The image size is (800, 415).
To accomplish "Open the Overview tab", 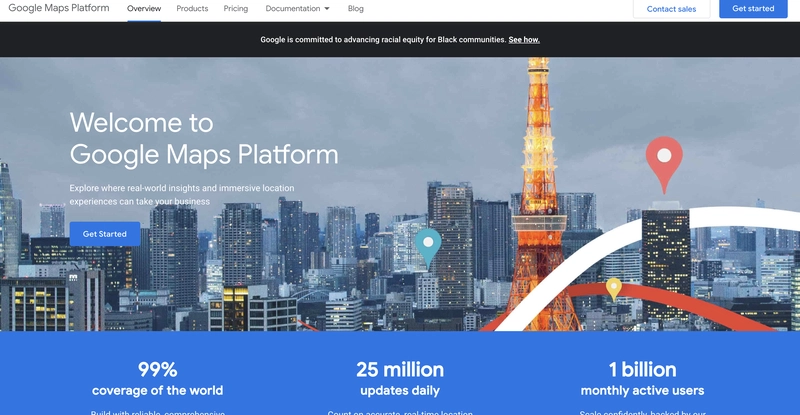I will 144,9.
